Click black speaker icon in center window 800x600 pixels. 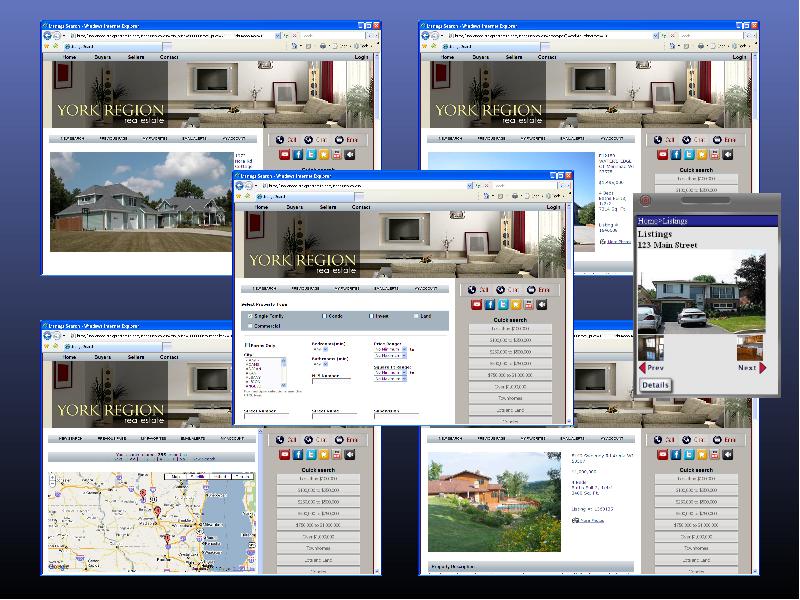pyautogui.click(x=542, y=305)
